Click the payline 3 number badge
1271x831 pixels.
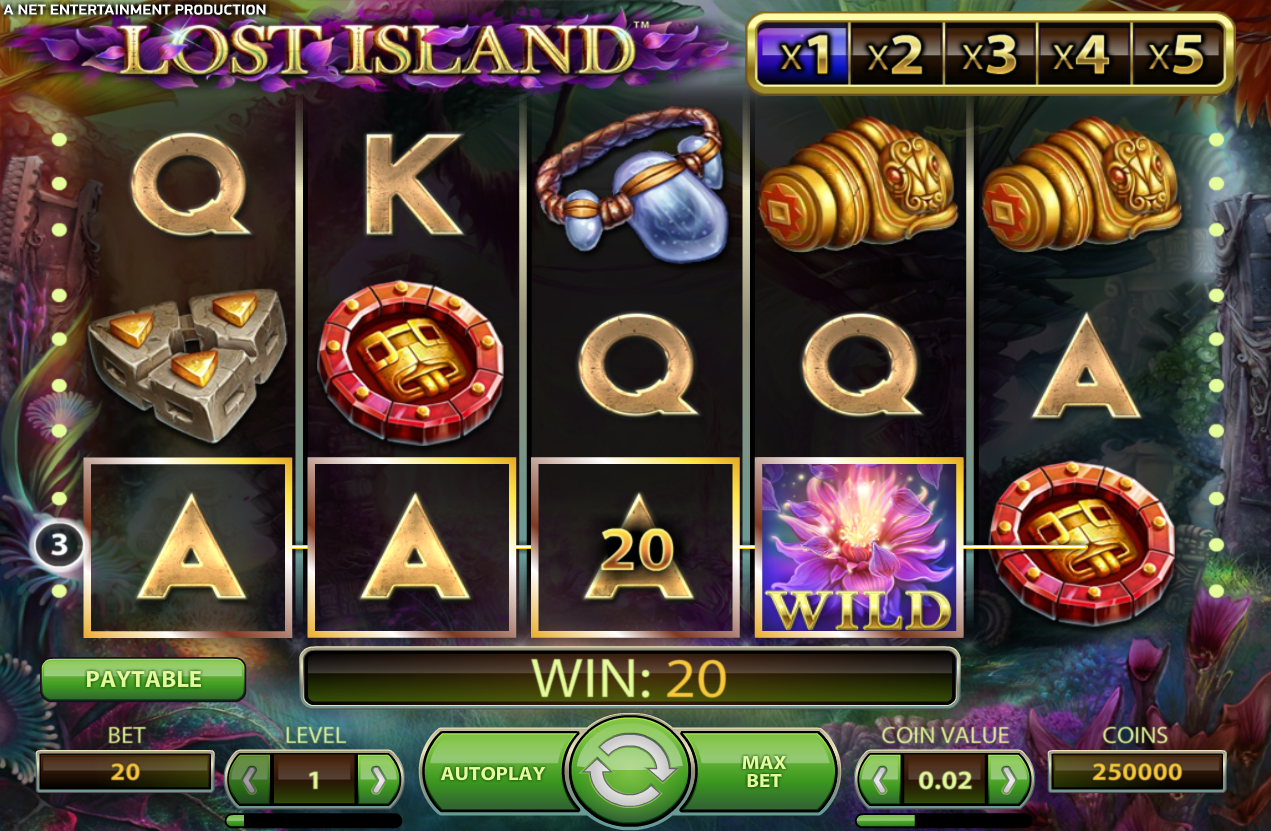coord(60,545)
